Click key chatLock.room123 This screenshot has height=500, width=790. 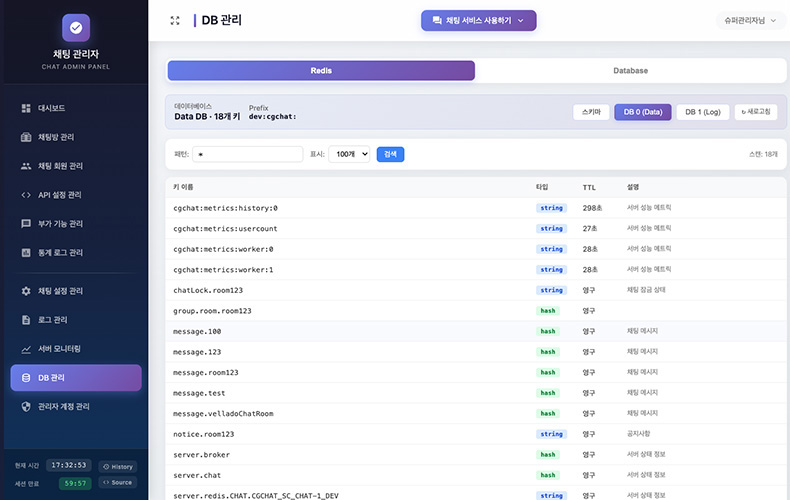tap(208, 290)
